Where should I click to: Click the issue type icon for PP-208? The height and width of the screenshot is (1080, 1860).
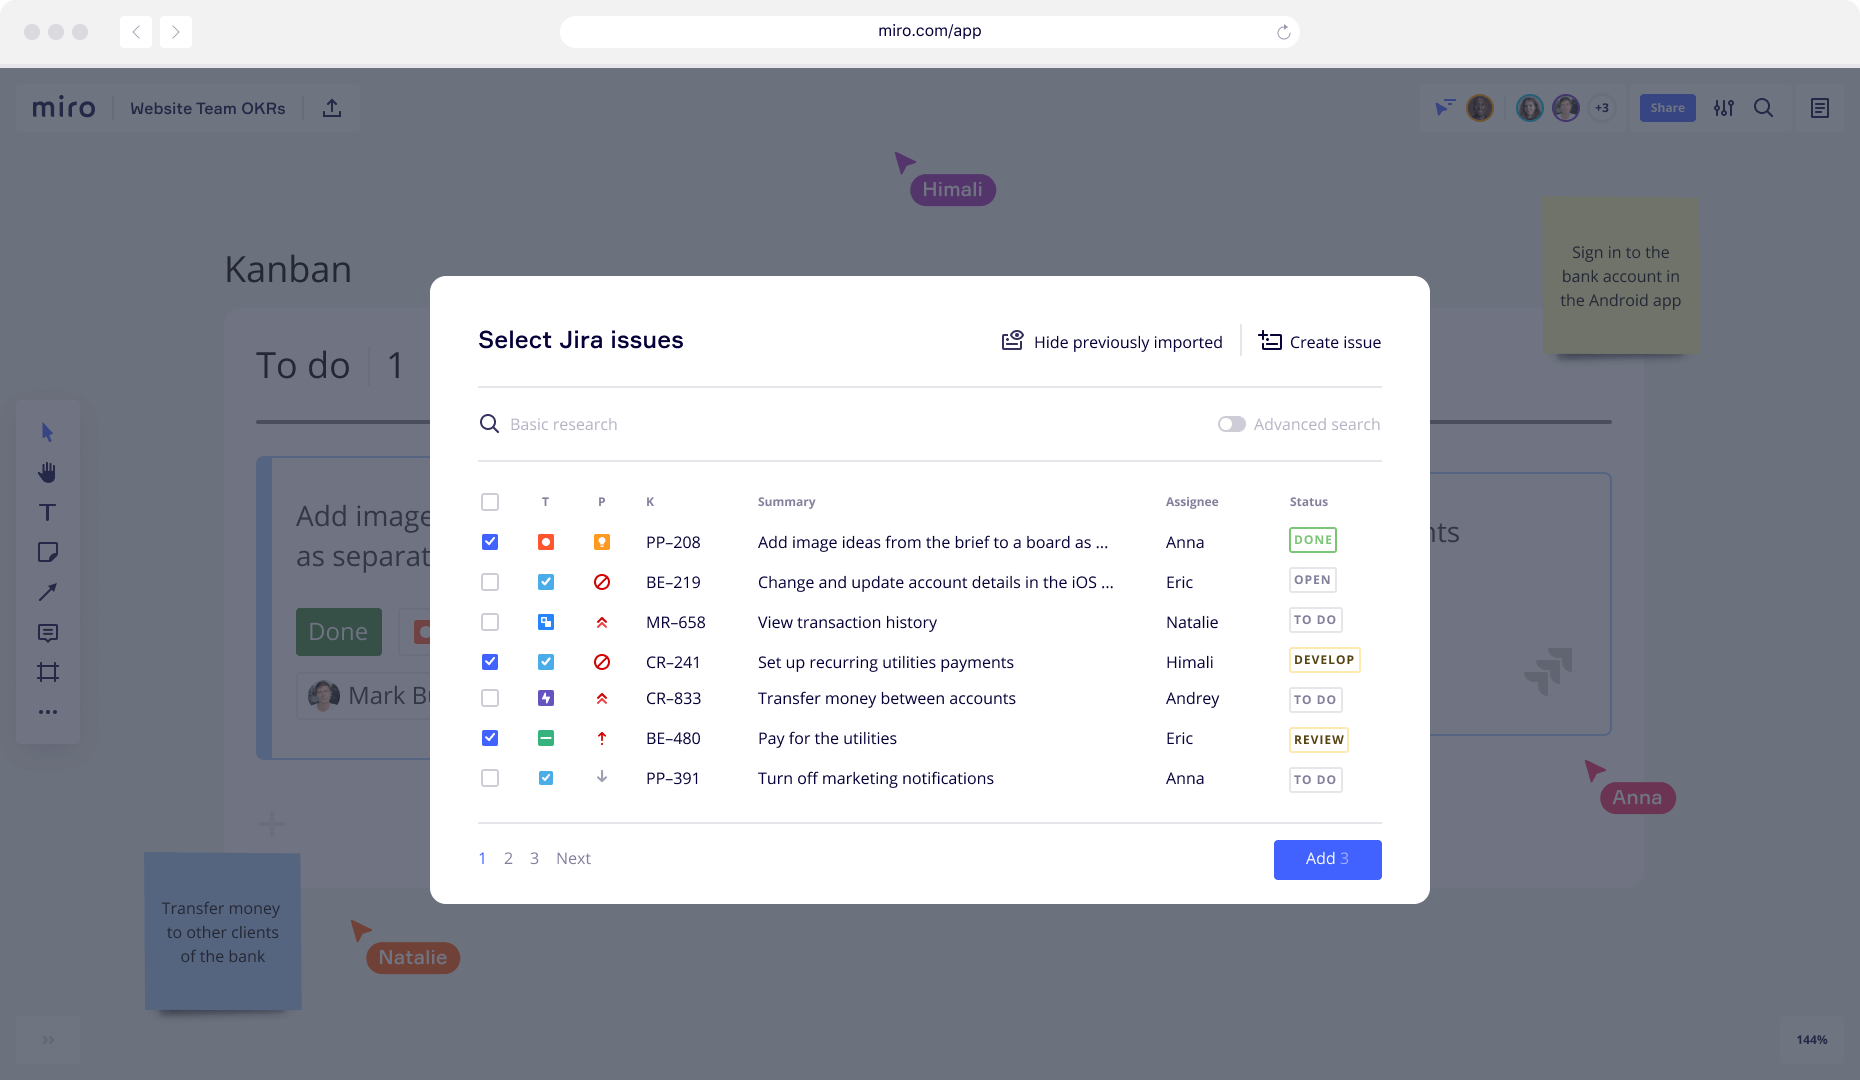point(546,542)
